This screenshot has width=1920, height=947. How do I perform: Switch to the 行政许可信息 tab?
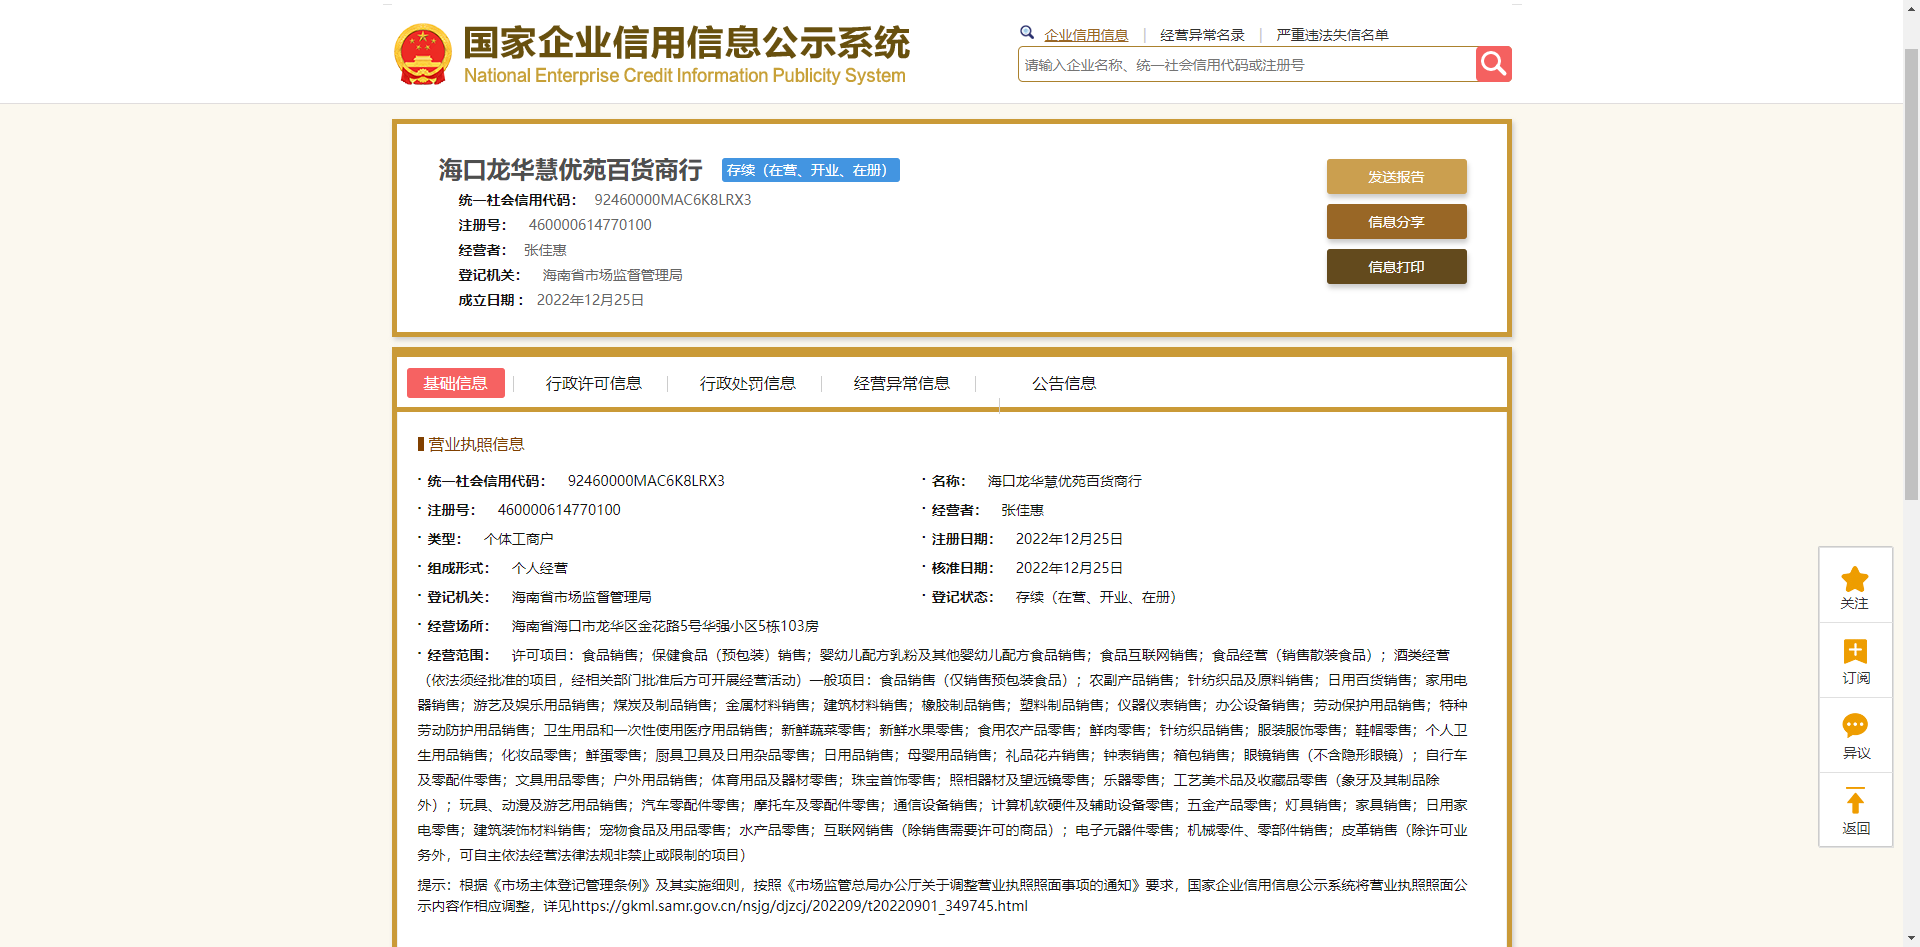click(x=594, y=383)
